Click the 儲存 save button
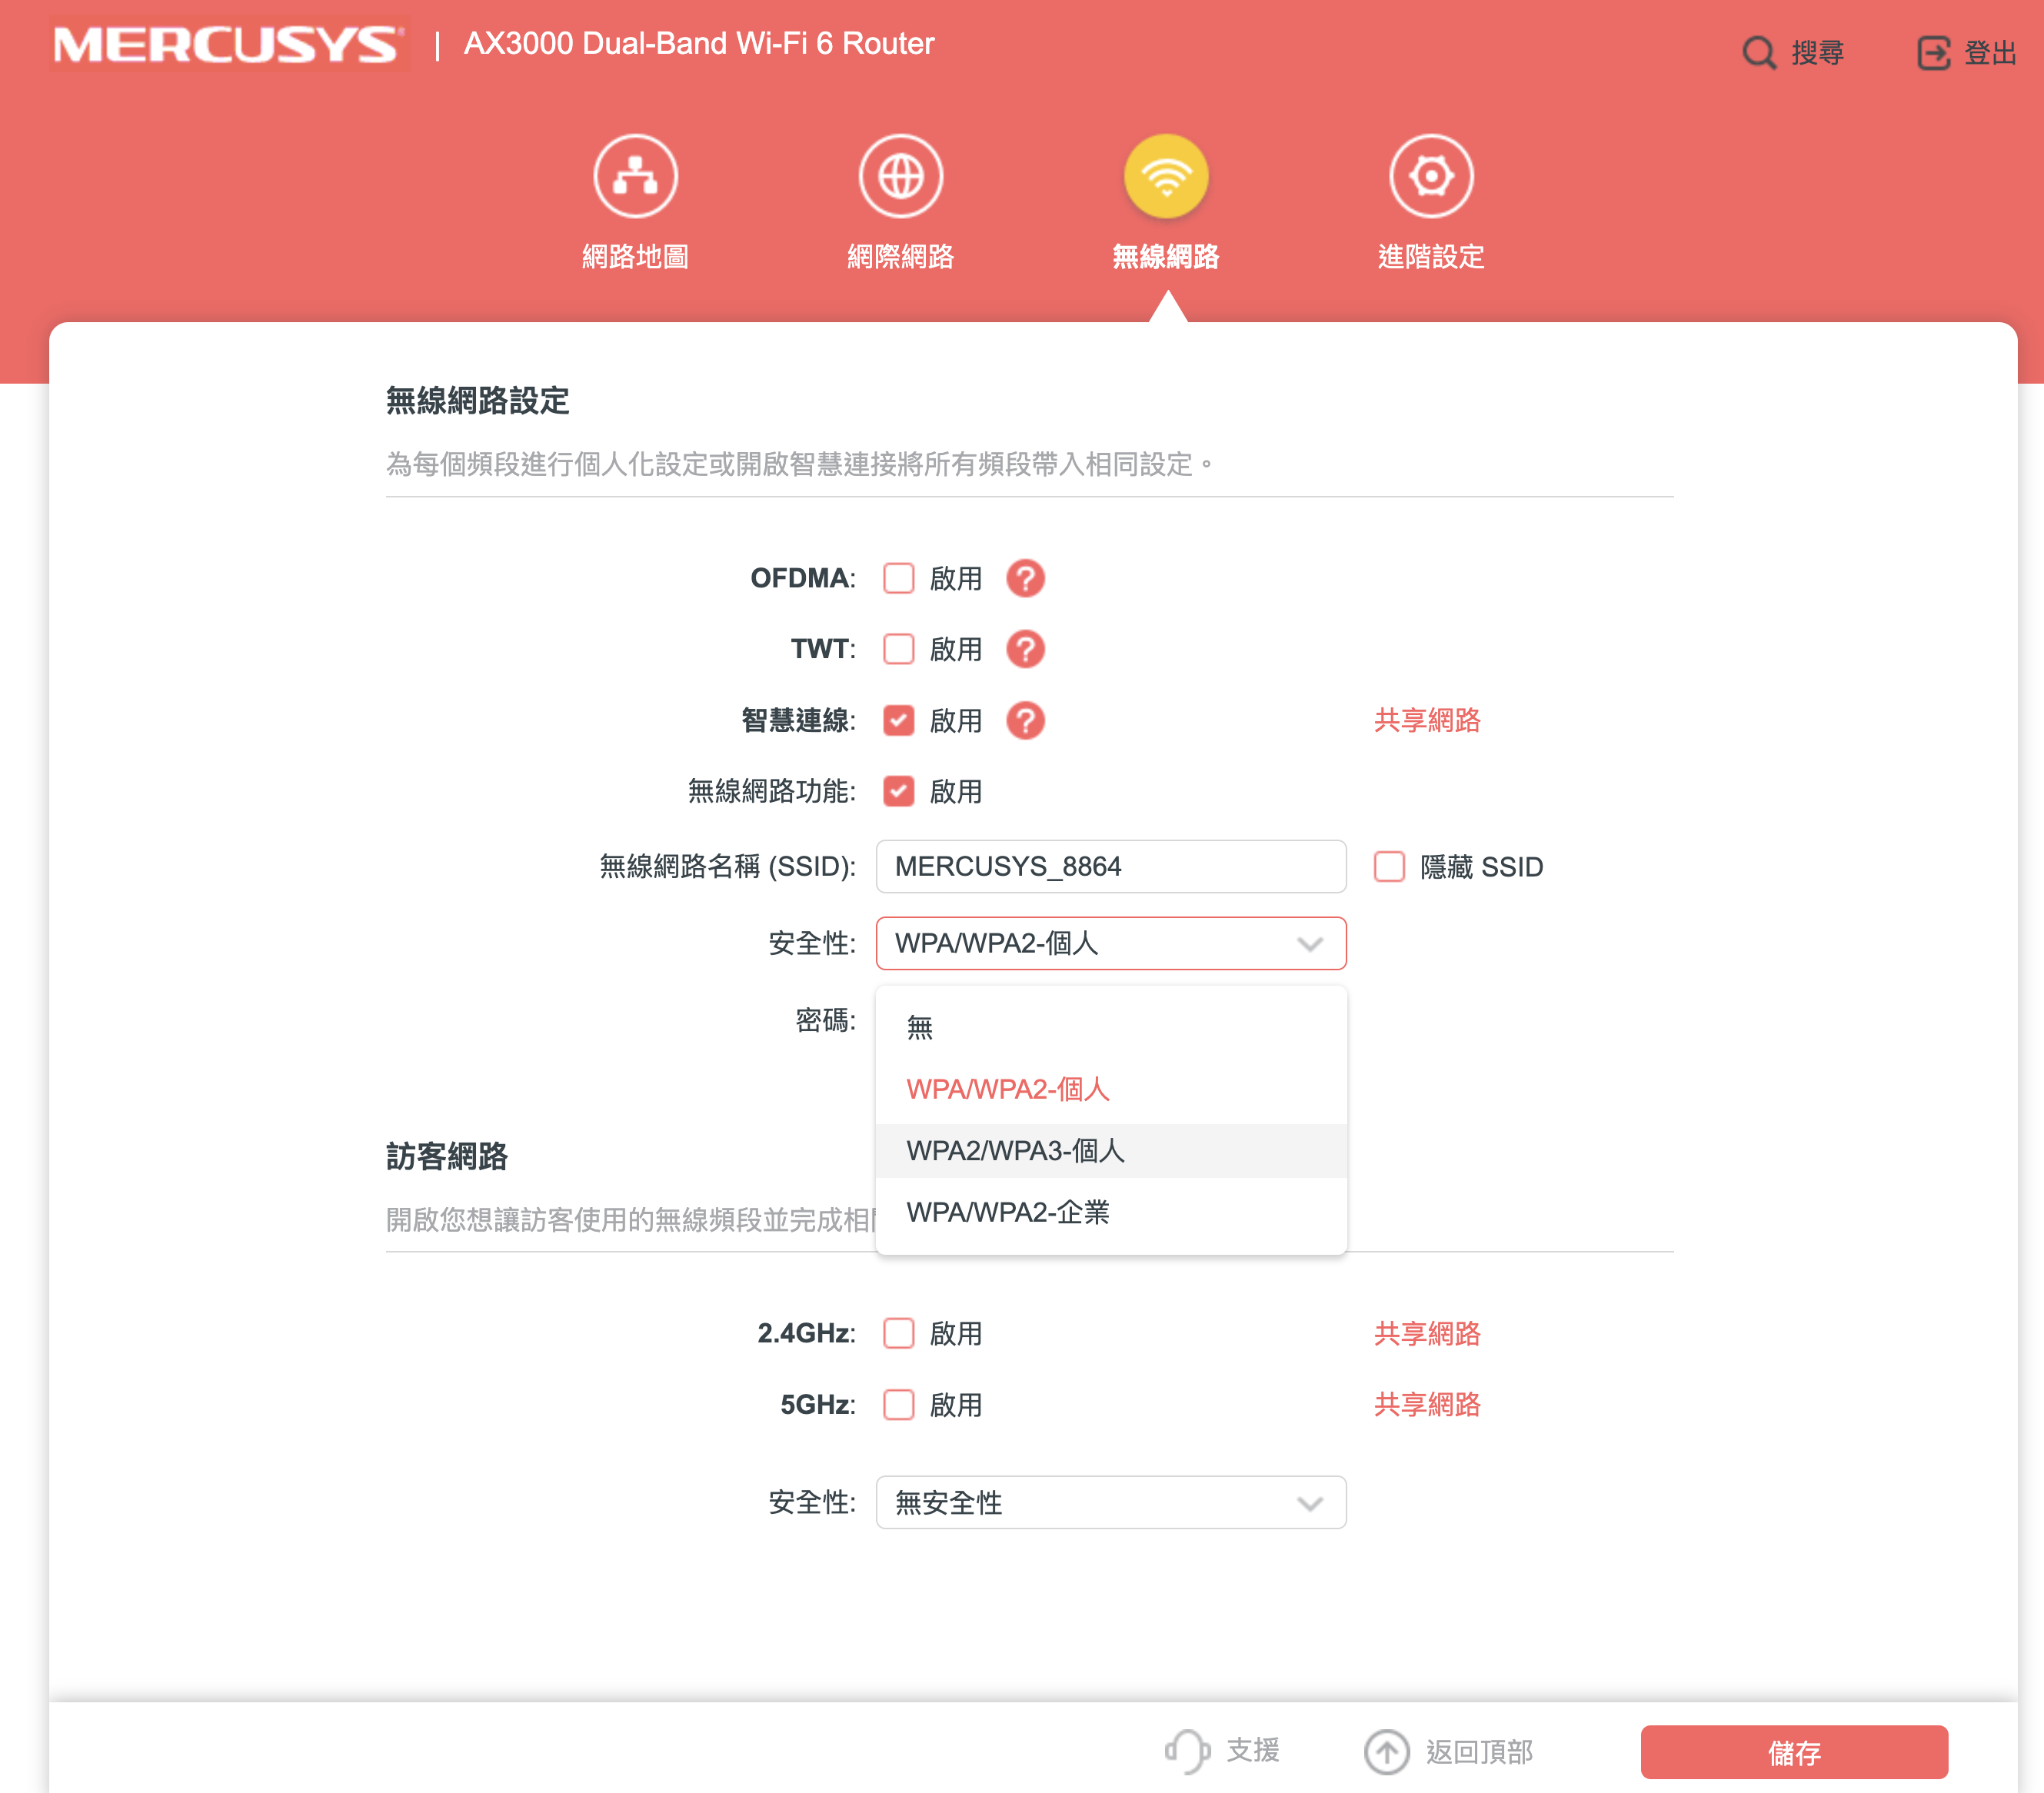Viewport: 2044px width, 1793px height. [1793, 1751]
